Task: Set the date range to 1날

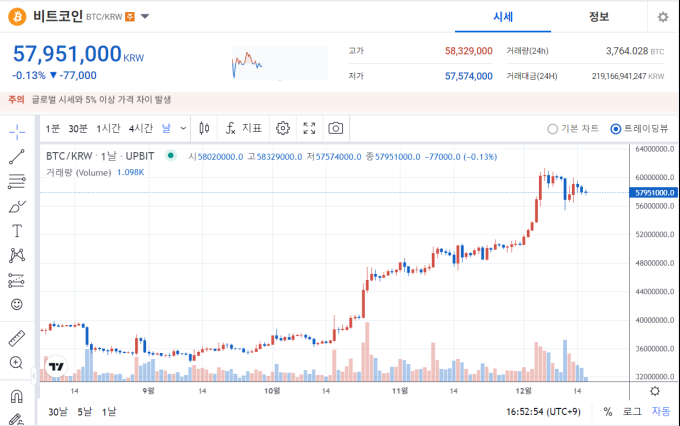Action: pyautogui.click(x=109, y=412)
